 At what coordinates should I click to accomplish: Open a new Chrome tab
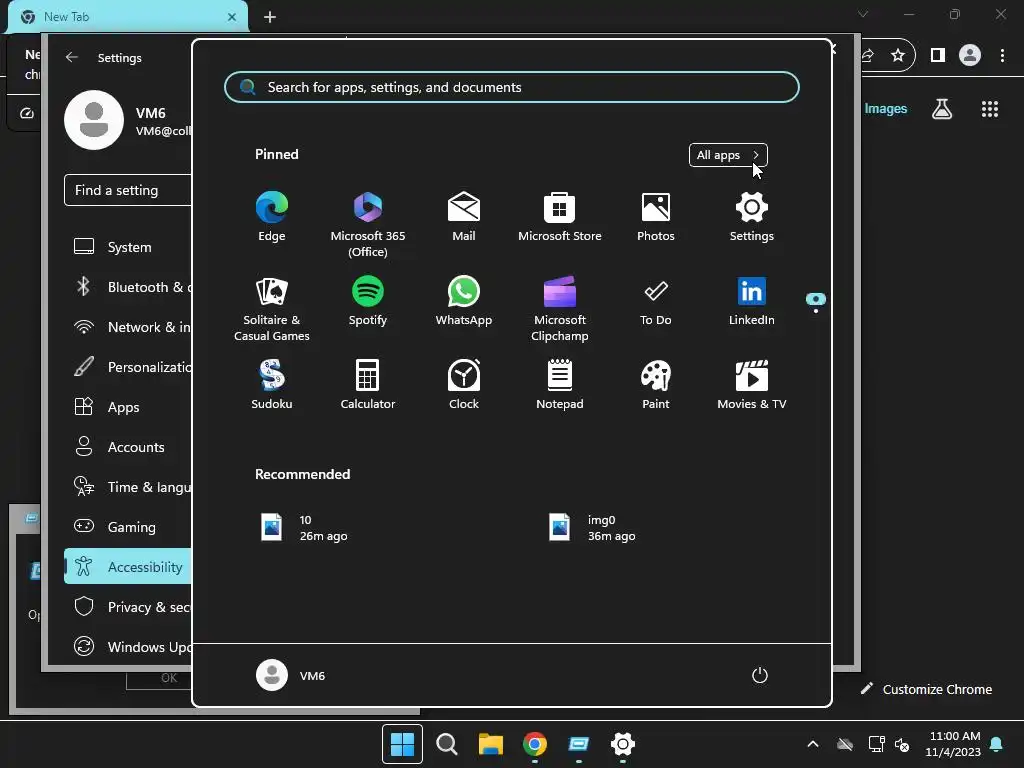(270, 17)
